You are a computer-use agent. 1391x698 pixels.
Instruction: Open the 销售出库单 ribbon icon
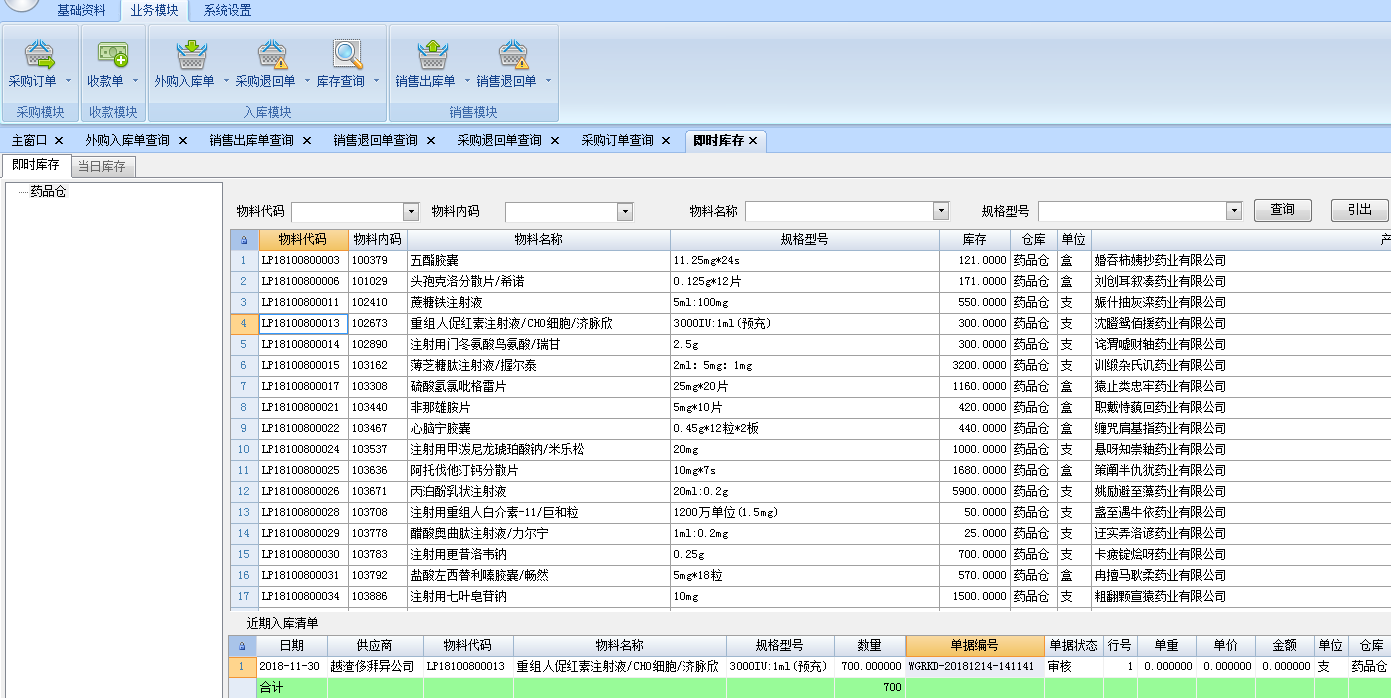tap(432, 55)
